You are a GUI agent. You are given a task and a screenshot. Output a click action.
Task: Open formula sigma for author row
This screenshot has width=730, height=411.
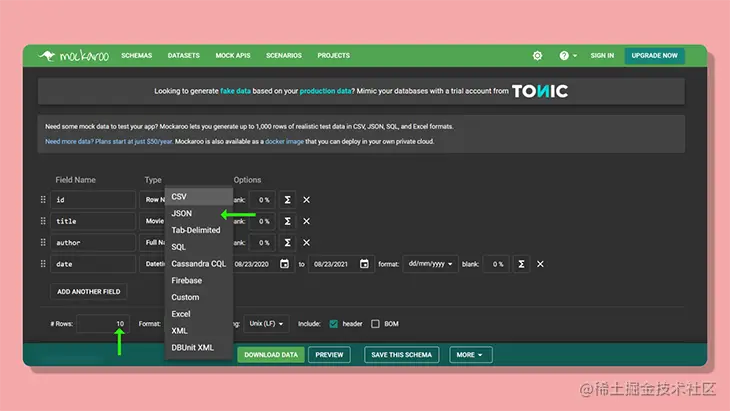[287, 243]
